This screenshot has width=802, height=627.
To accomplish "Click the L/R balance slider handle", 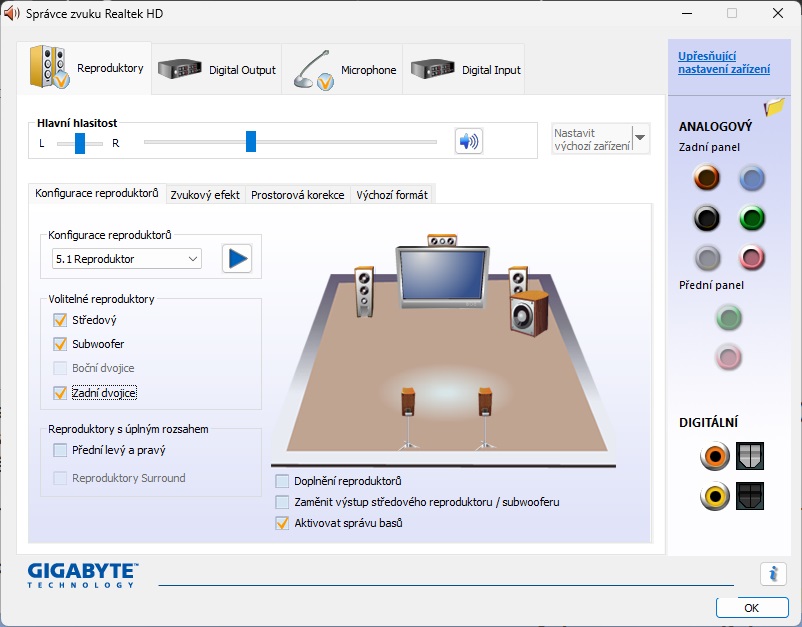I will point(80,144).
